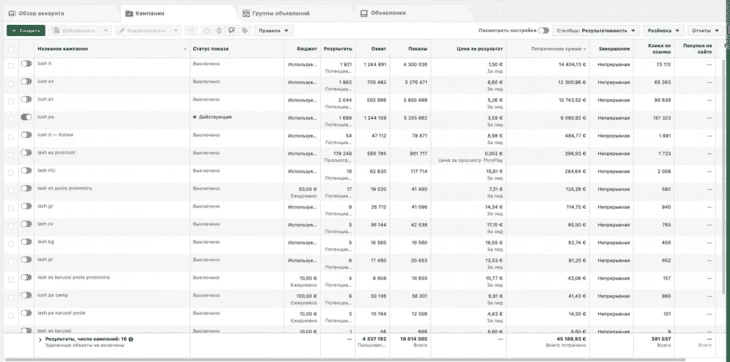
Task: Open the arrow next to Редактировать
Action: click(176, 31)
